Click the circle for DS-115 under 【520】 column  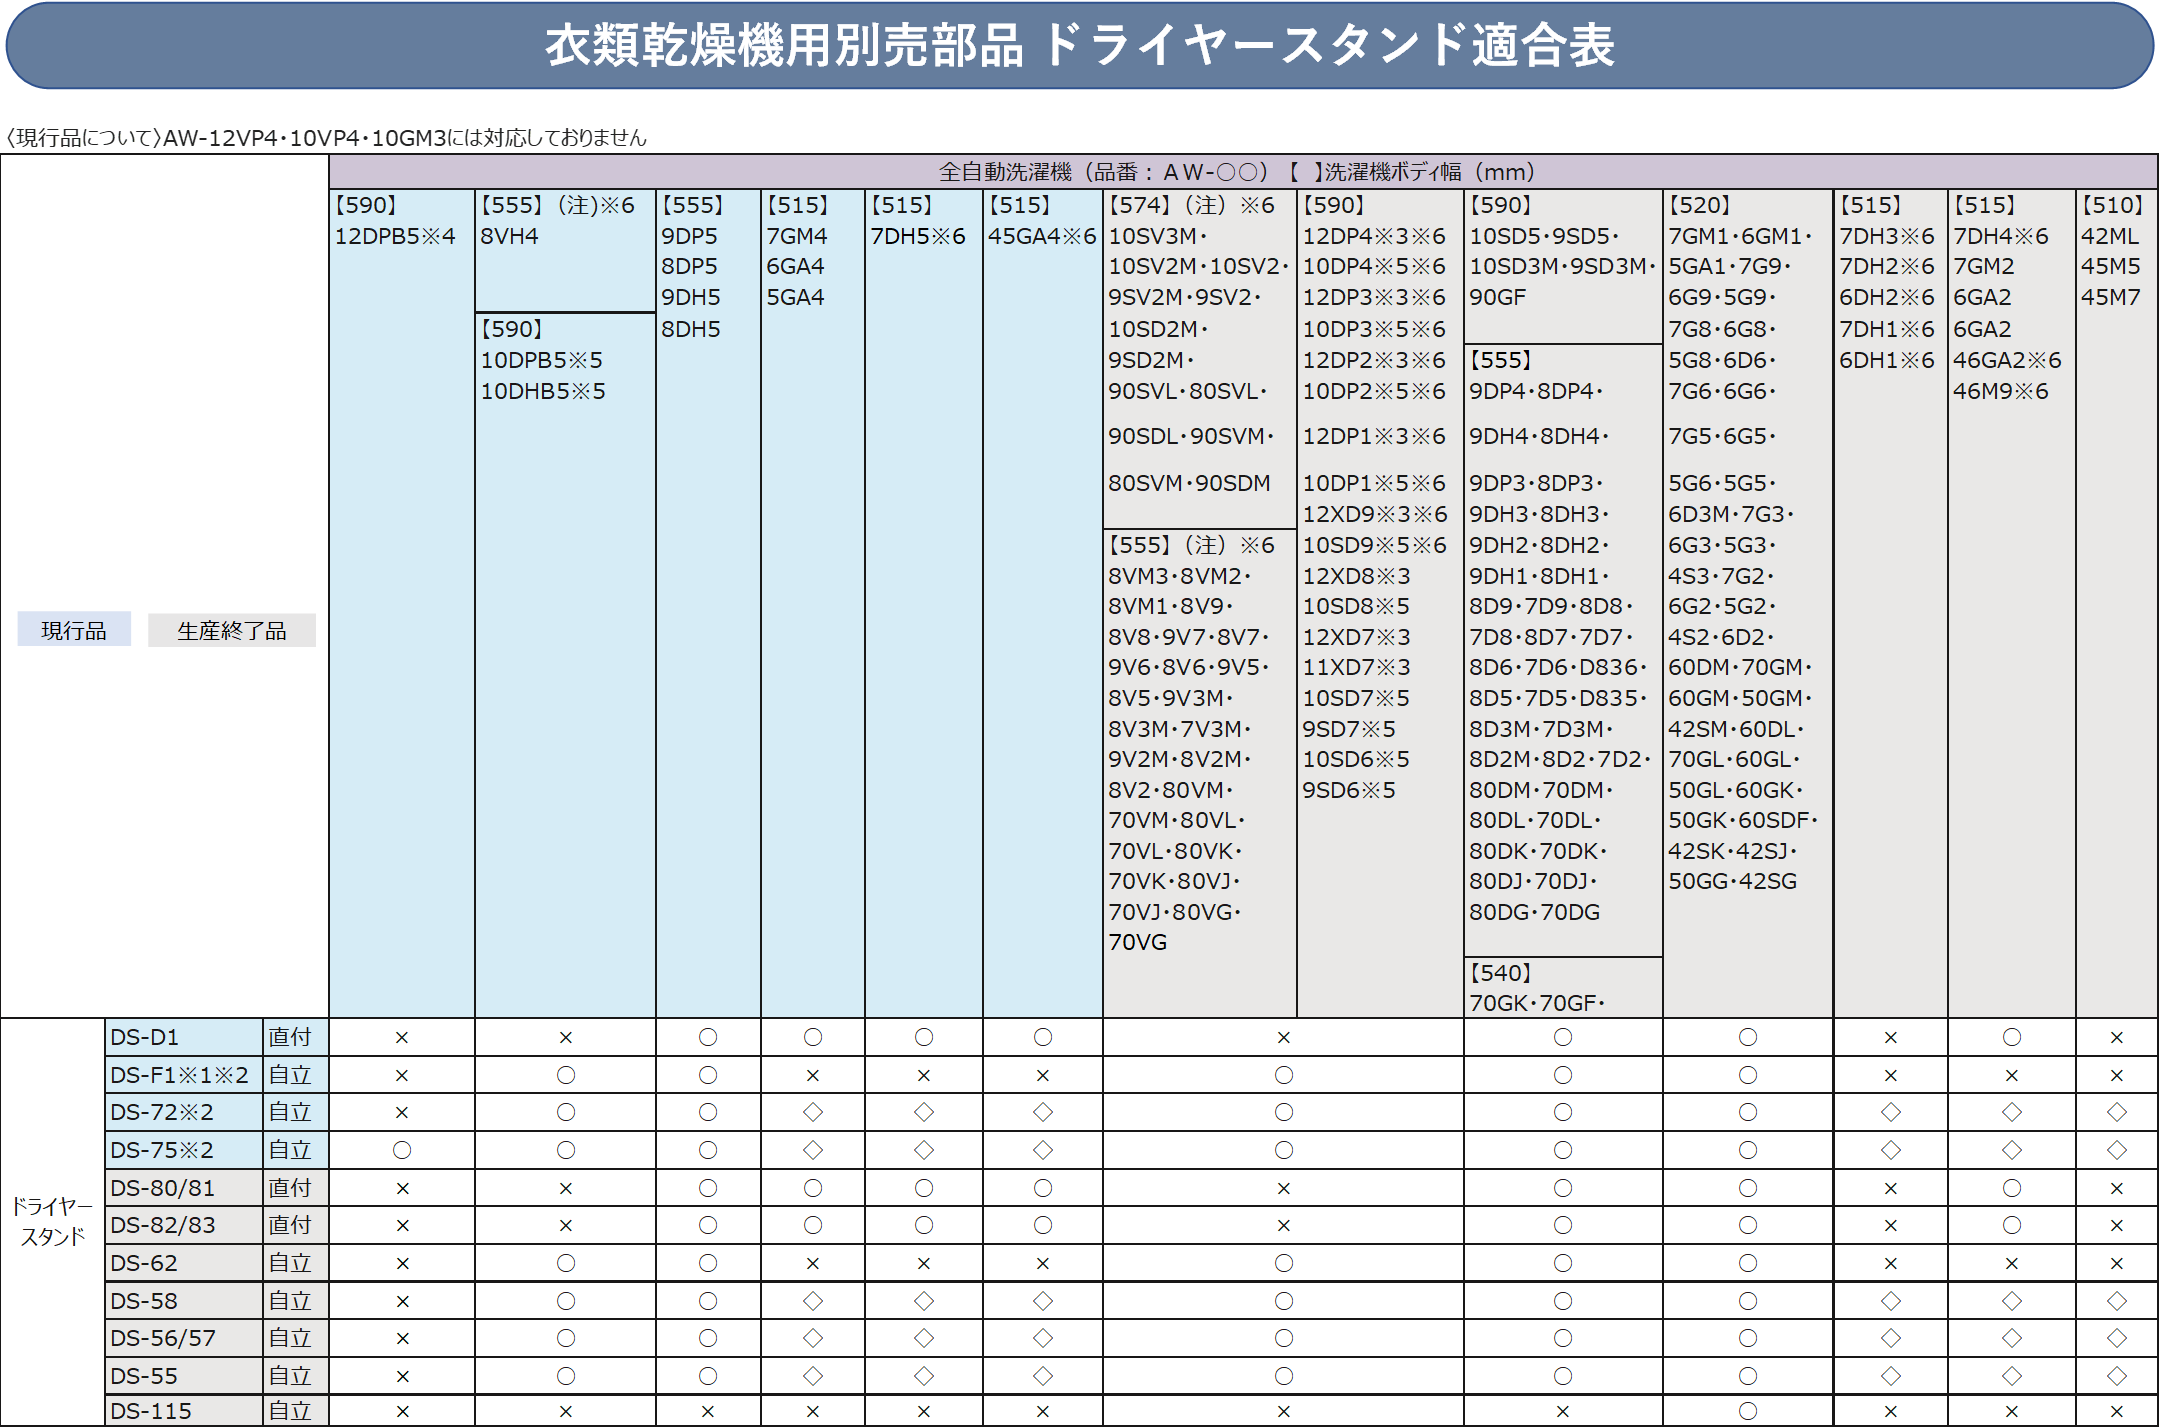(1747, 1411)
